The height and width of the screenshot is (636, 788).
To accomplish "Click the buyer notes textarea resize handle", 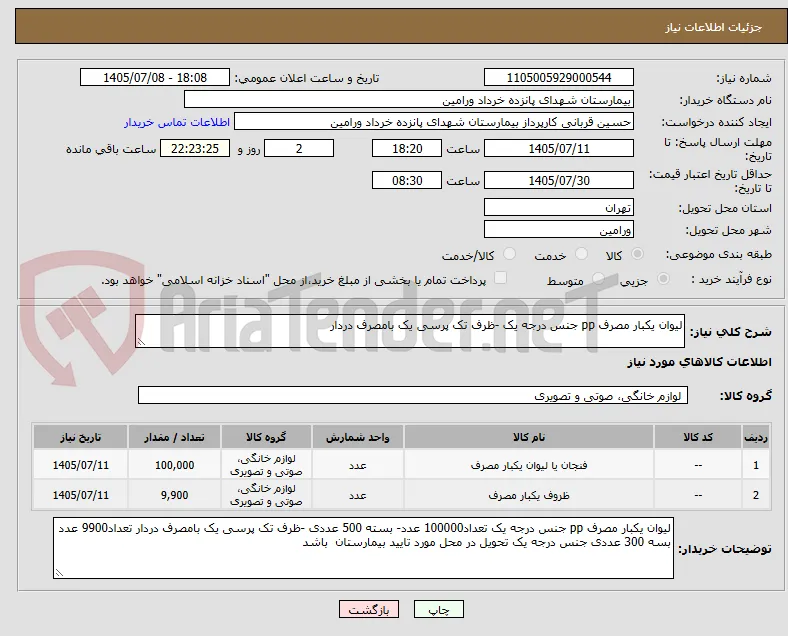I will pos(59,572).
